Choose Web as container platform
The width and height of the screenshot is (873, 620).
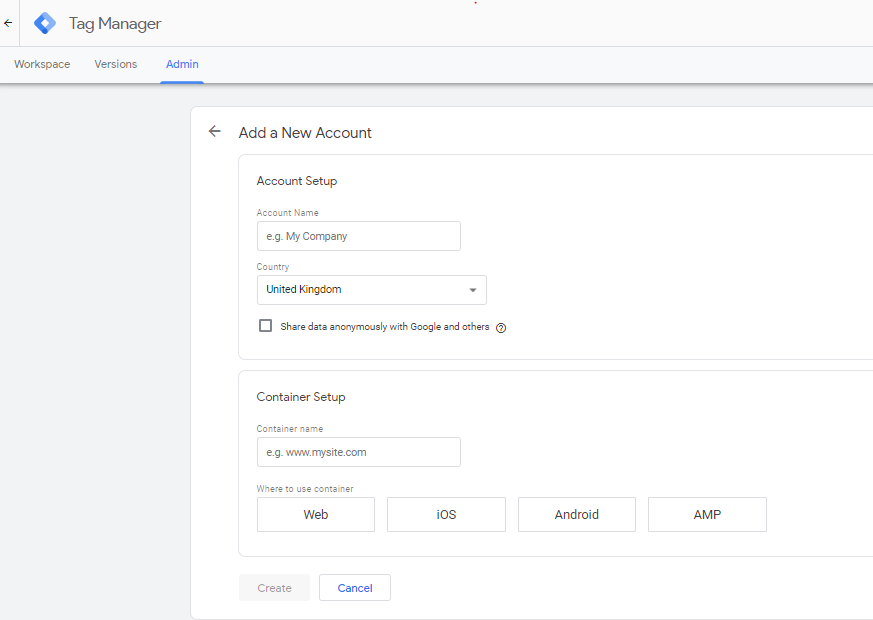pos(316,514)
